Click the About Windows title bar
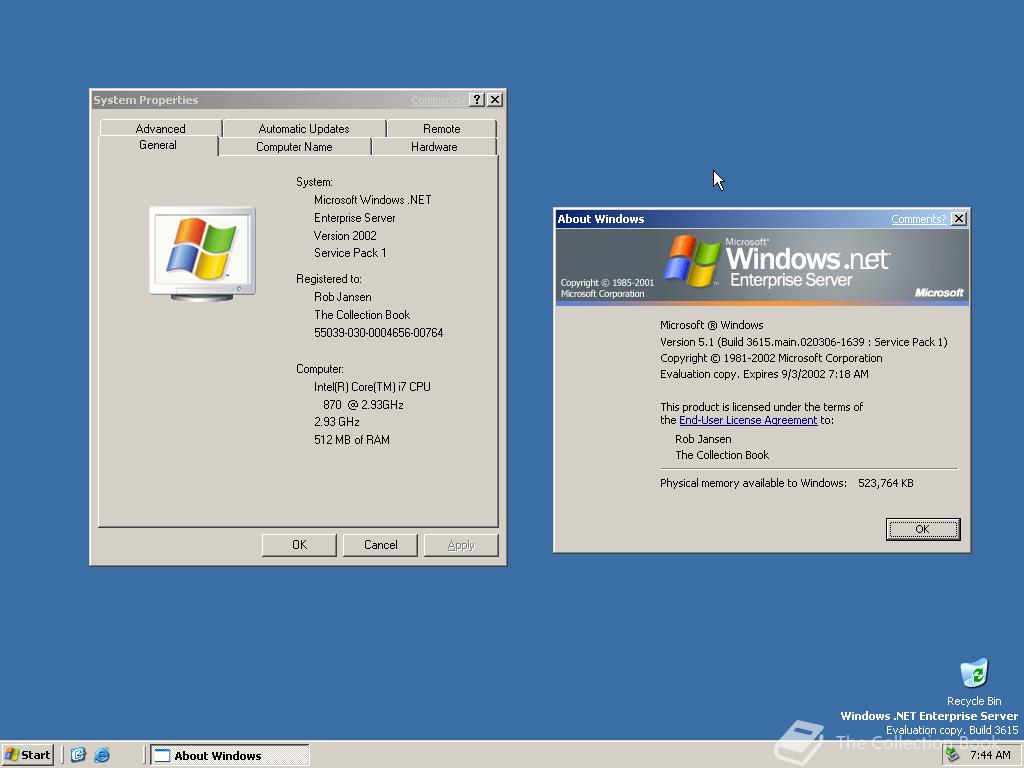The width and height of the screenshot is (1024, 768). coord(761,219)
